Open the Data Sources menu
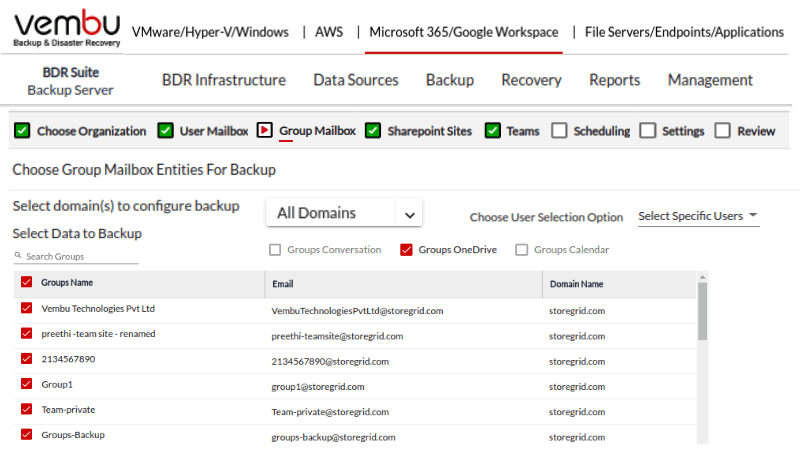The height and width of the screenshot is (450, 800). click(x=356, y=80)
